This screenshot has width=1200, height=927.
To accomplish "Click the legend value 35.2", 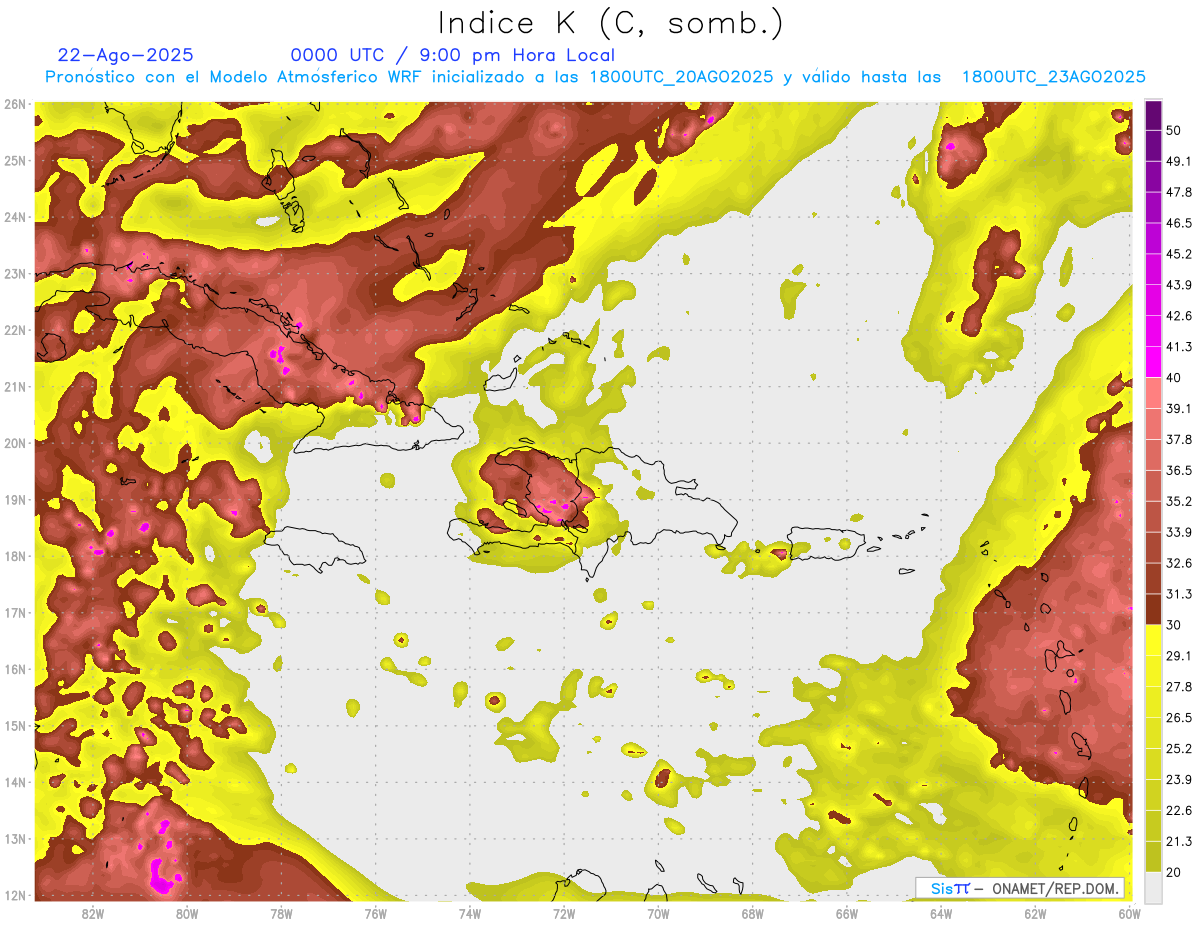I will click(x=1179, y=501).
